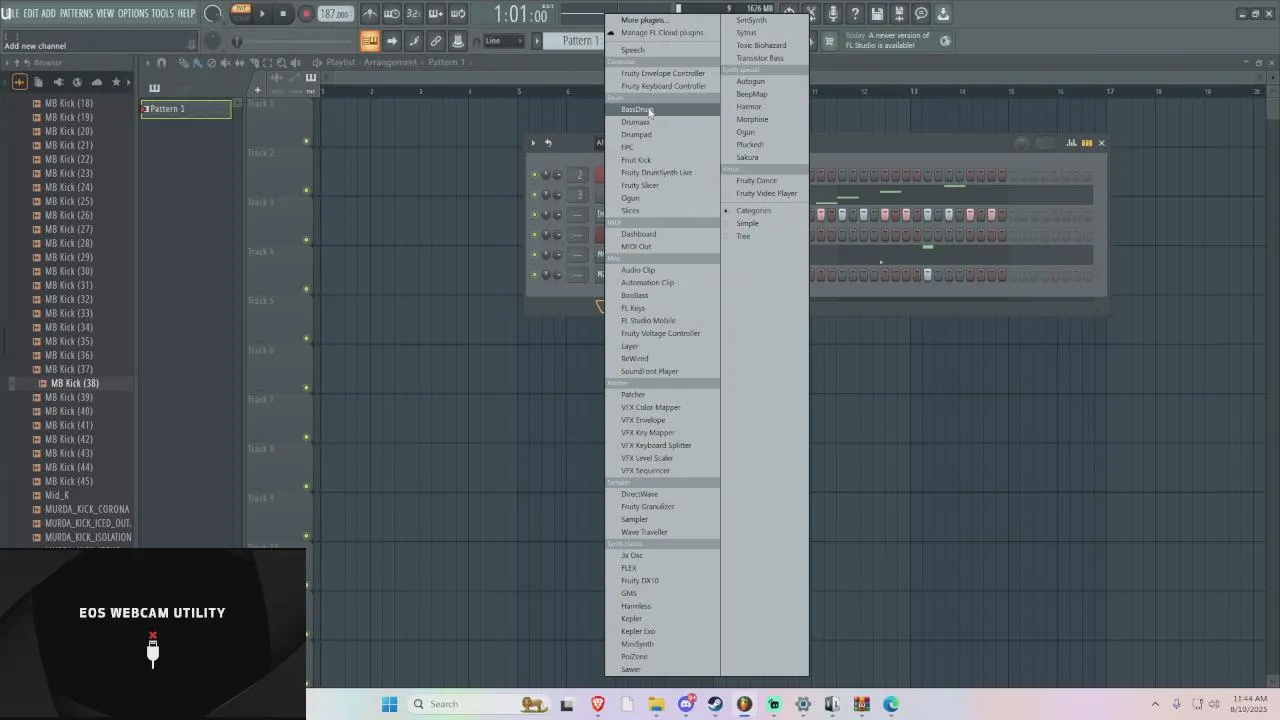Open the ADD menu
The image size is (1280, 720).
(49, 13)
